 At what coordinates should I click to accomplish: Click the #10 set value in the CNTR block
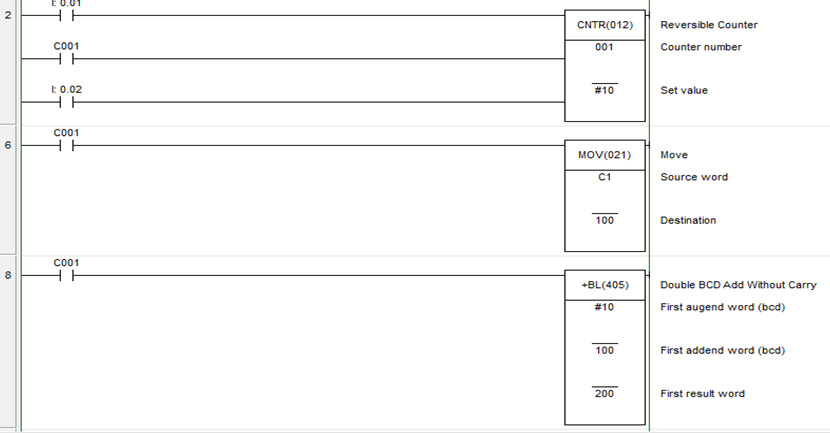[x=605, y=90]
